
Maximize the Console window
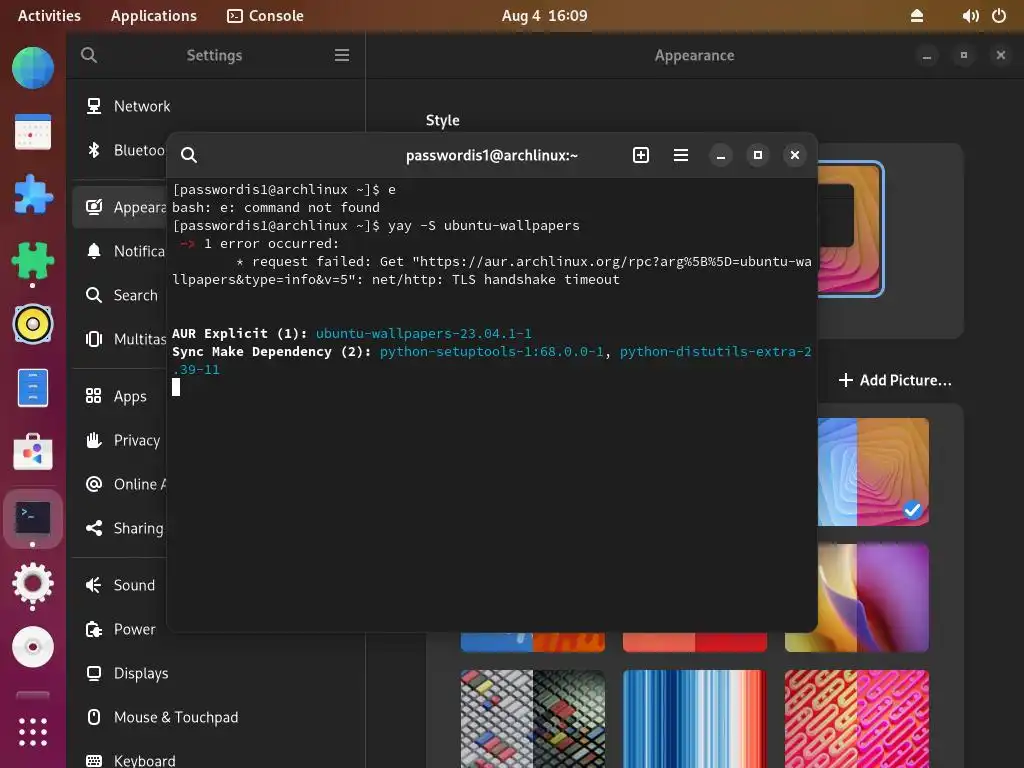point(758,155)
